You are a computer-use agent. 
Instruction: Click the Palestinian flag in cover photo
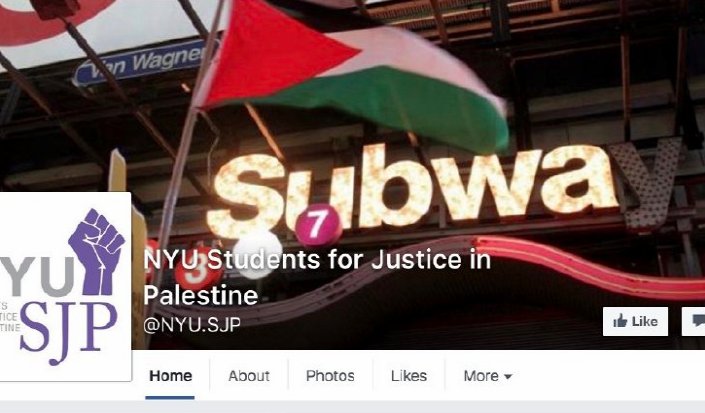pyautogui.click(x=351, y=76)
